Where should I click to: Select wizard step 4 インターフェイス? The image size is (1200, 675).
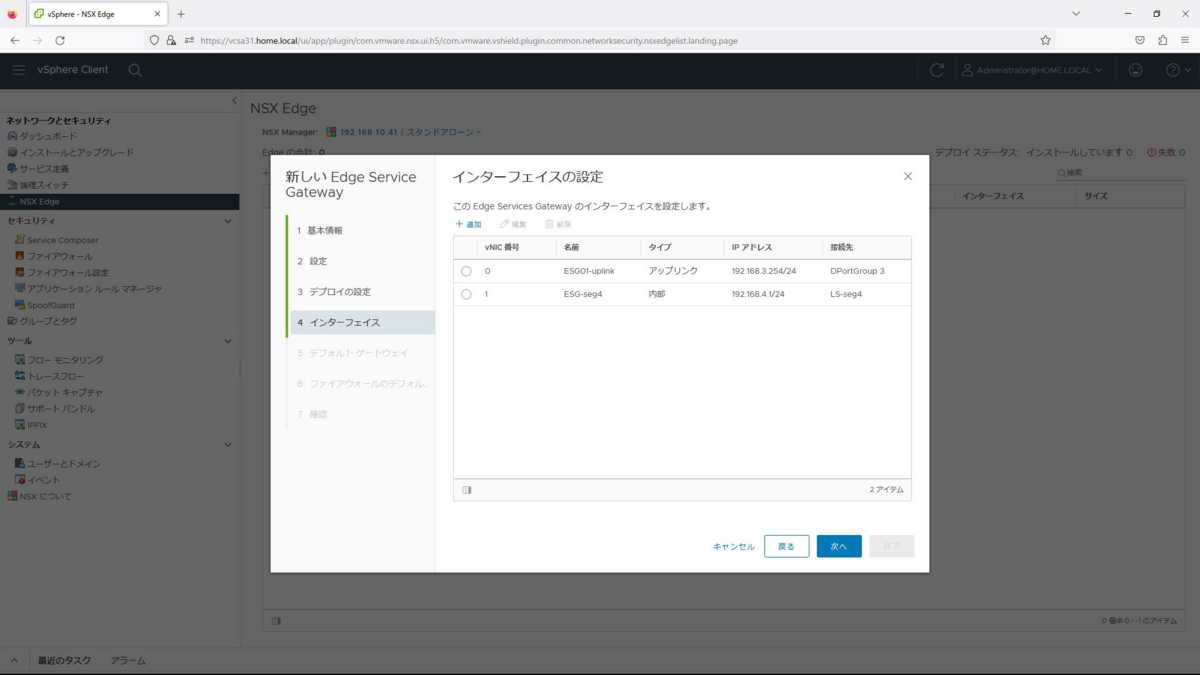362,323
